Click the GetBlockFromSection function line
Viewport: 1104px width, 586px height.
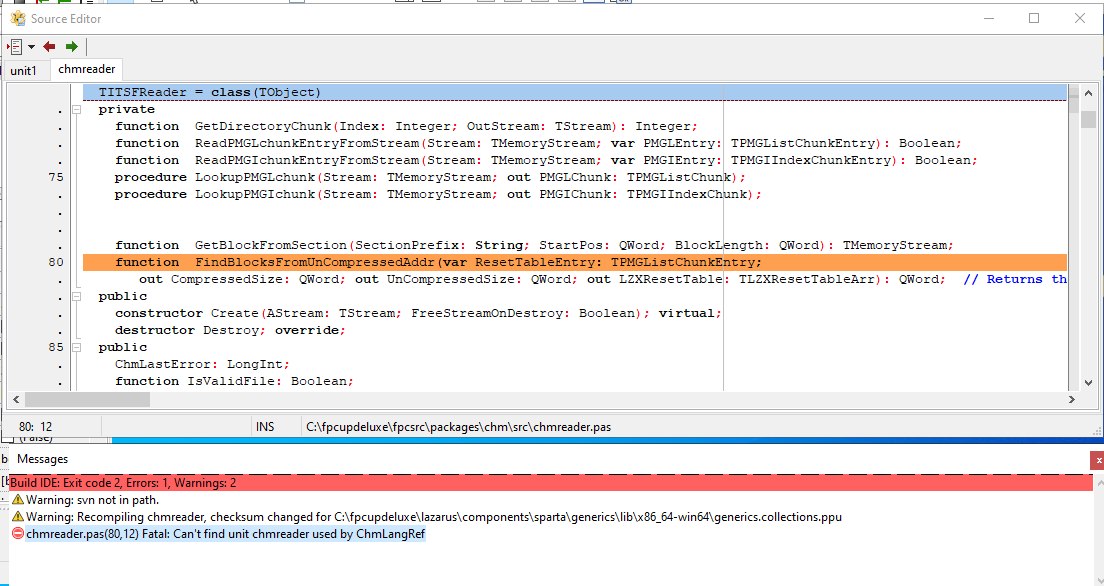click(534, 245)
